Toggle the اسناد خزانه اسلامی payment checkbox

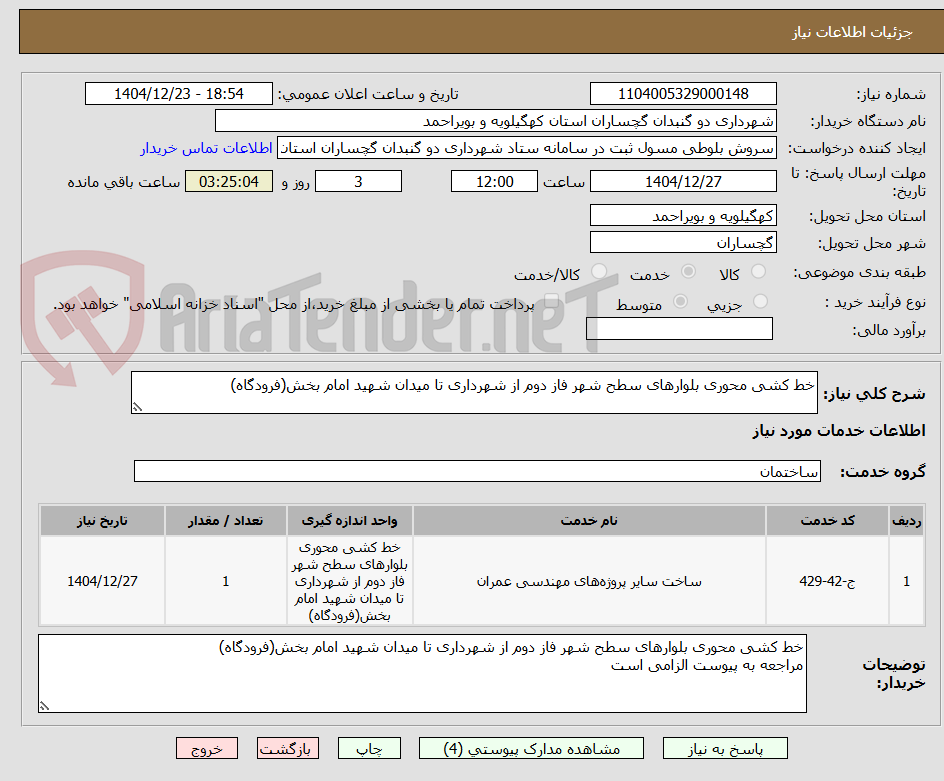(551, 301)
